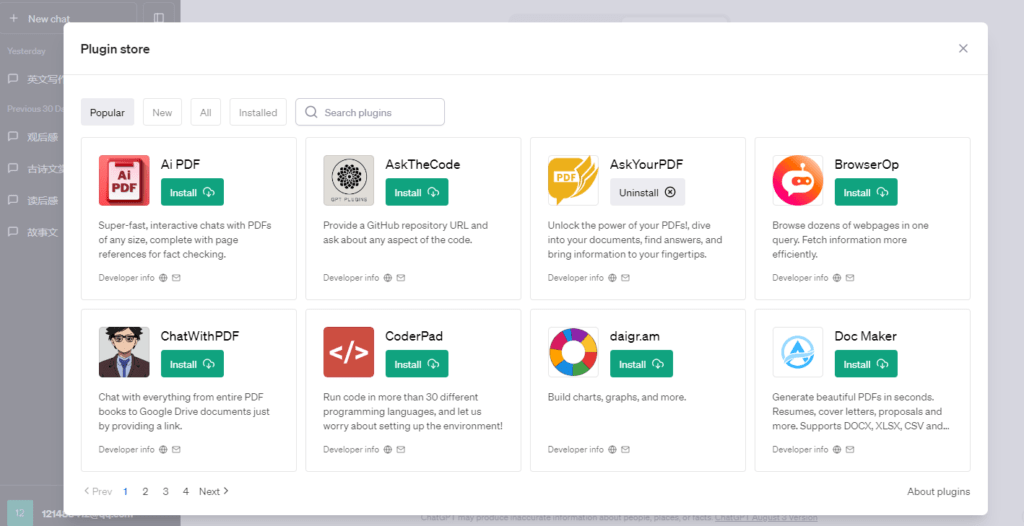The height and width of the screenshot is (526, 1024).
Task: Click the daigr.am color wheel logo
Action: (573, 352)
